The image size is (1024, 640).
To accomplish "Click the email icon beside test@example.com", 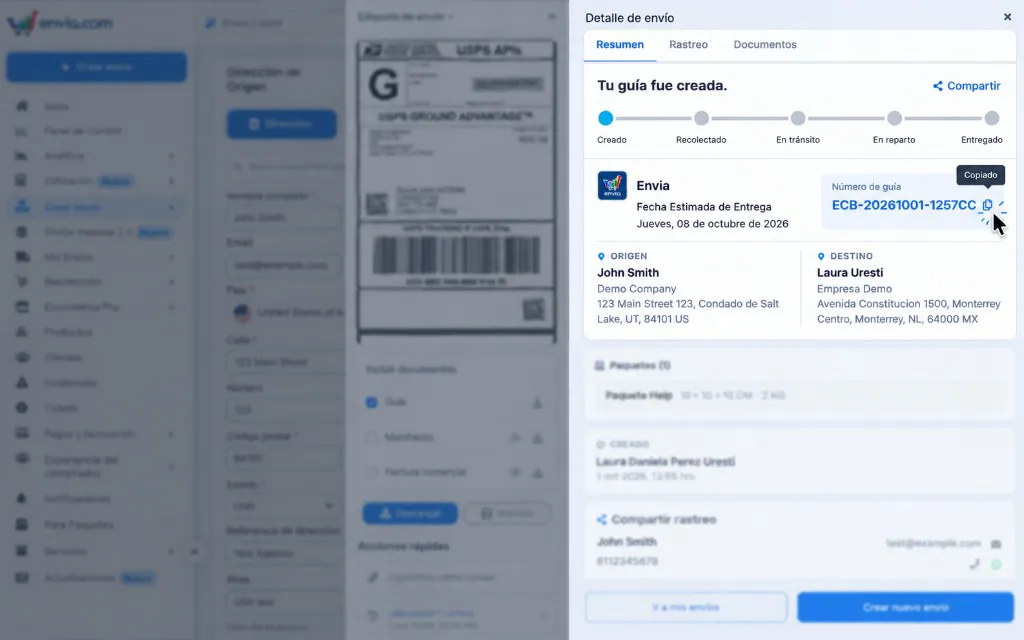I will pos(996,543).
